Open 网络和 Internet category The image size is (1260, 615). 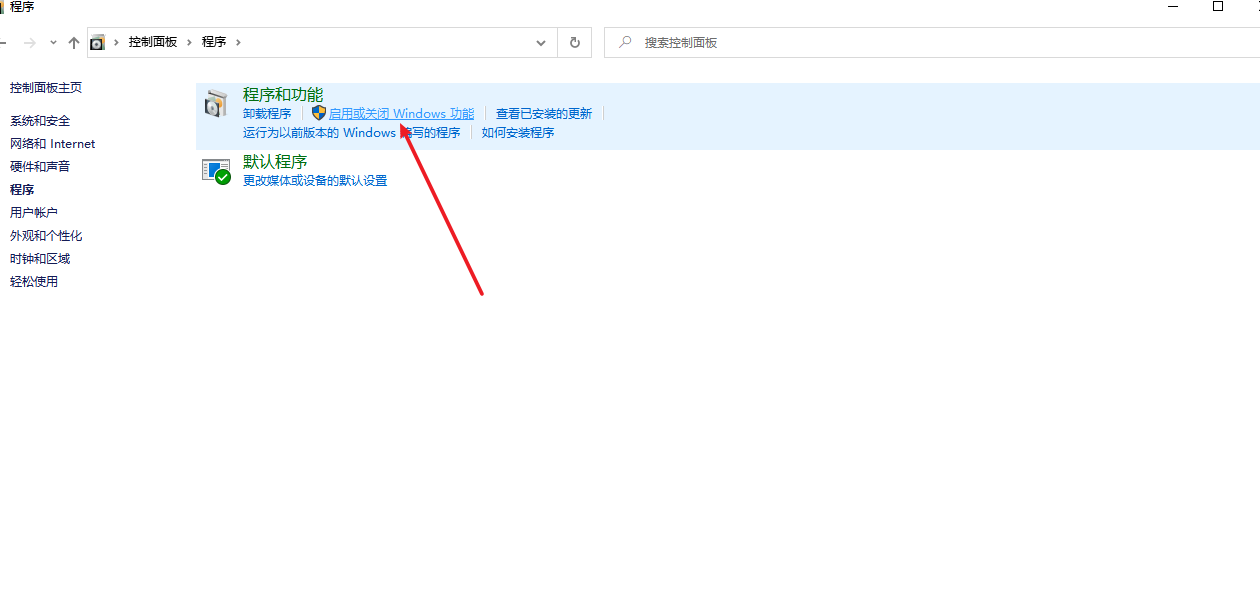pyautogui.click(x=53, y=144)
